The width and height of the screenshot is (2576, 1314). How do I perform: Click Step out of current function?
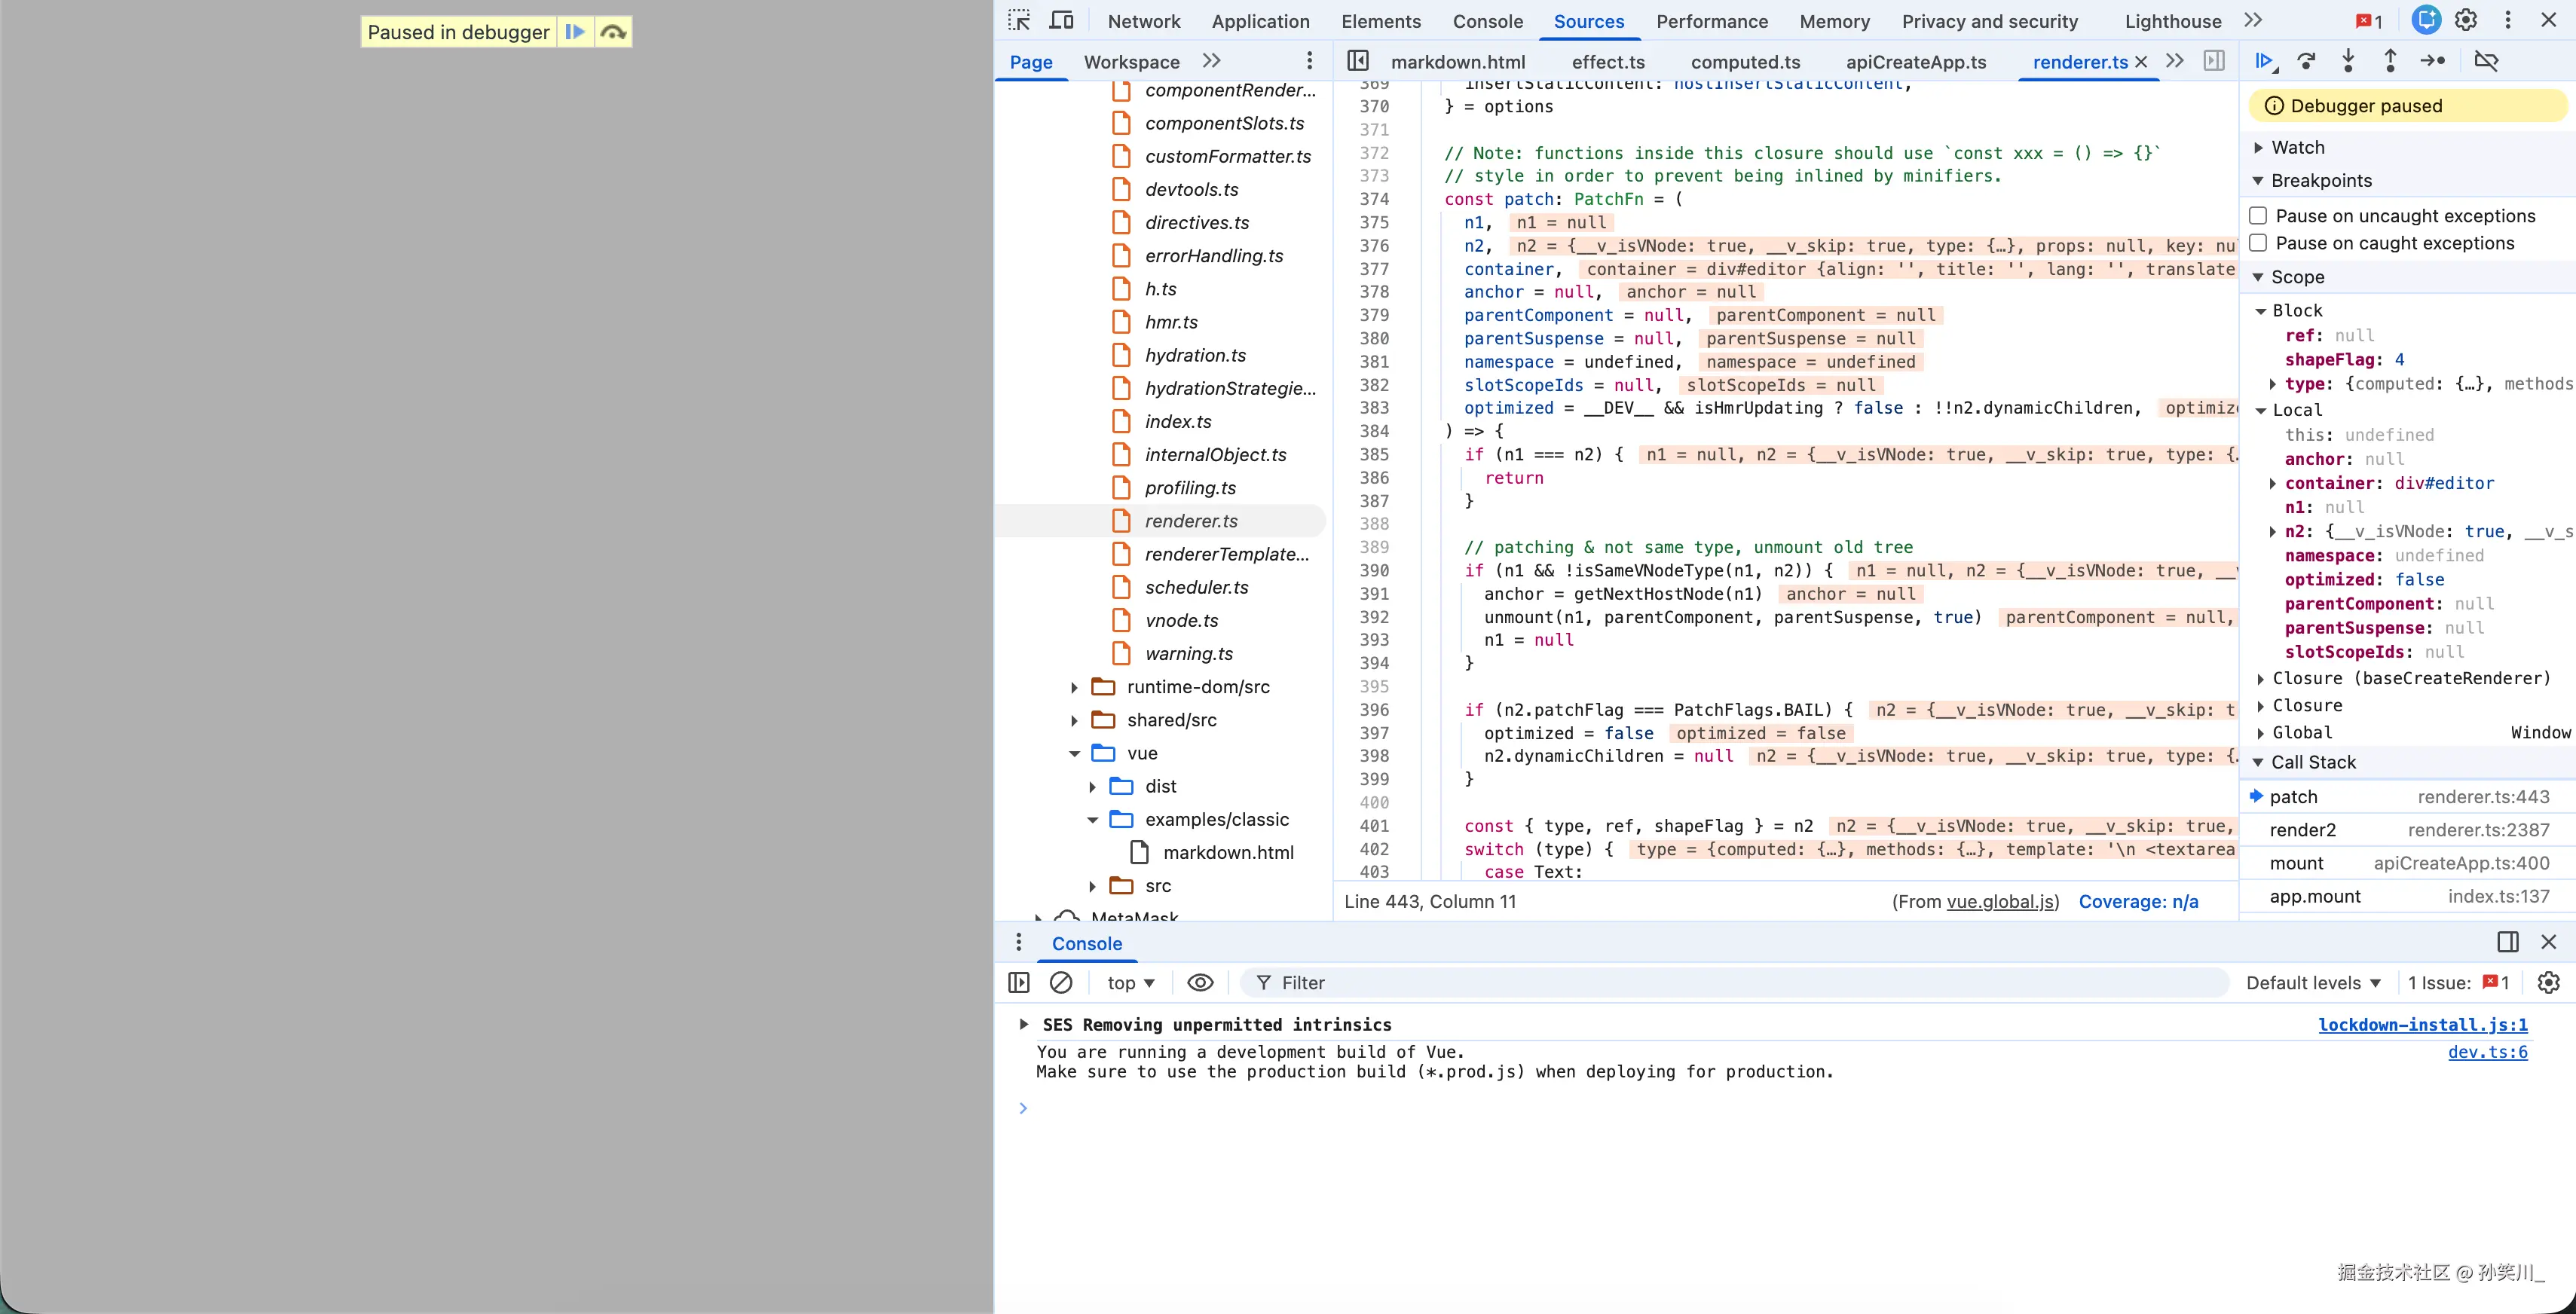tap(2390, 61)
